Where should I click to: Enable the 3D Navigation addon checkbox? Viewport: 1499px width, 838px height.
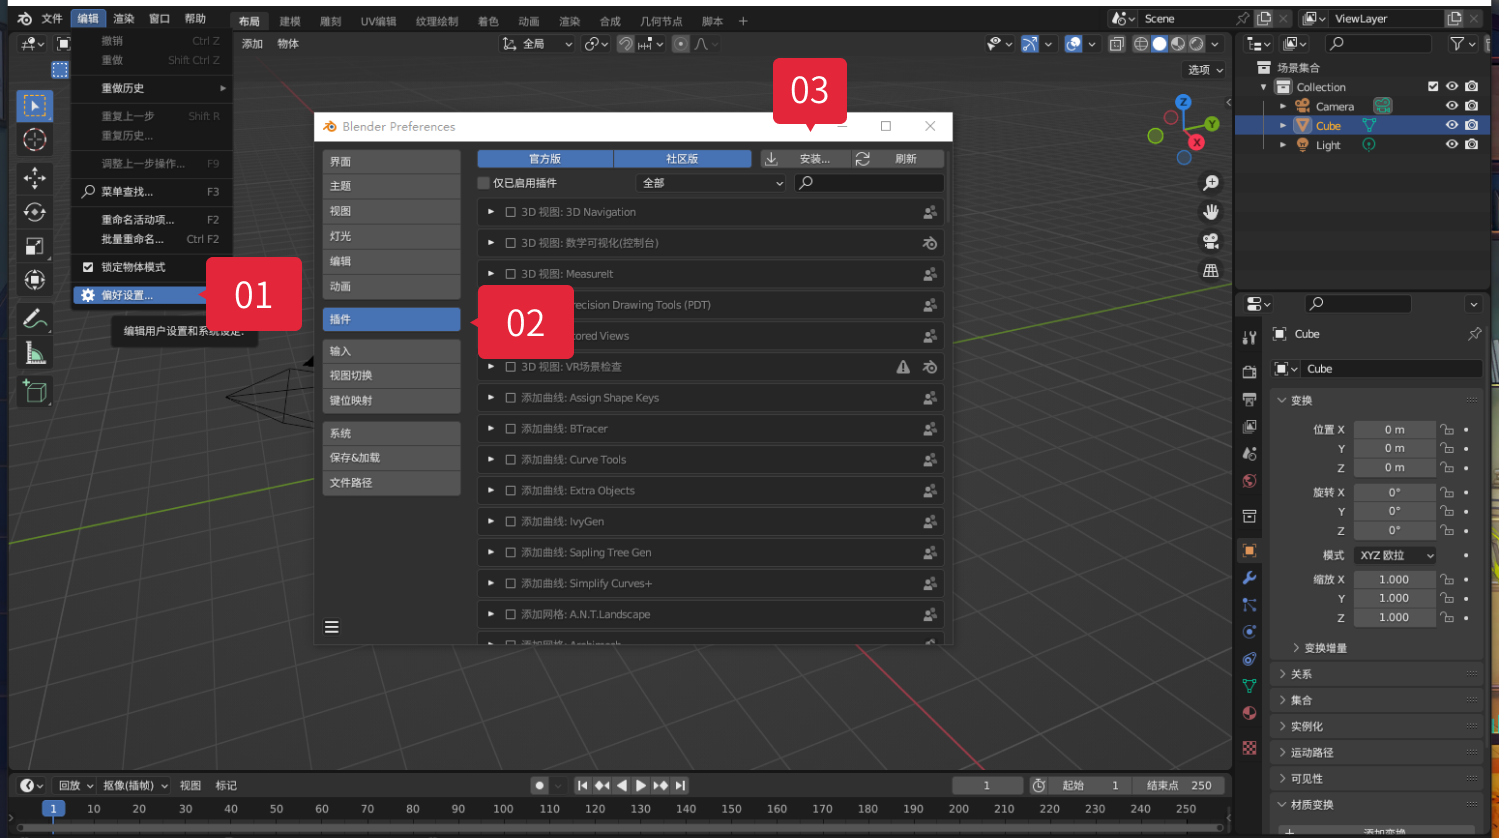[511, 212]
